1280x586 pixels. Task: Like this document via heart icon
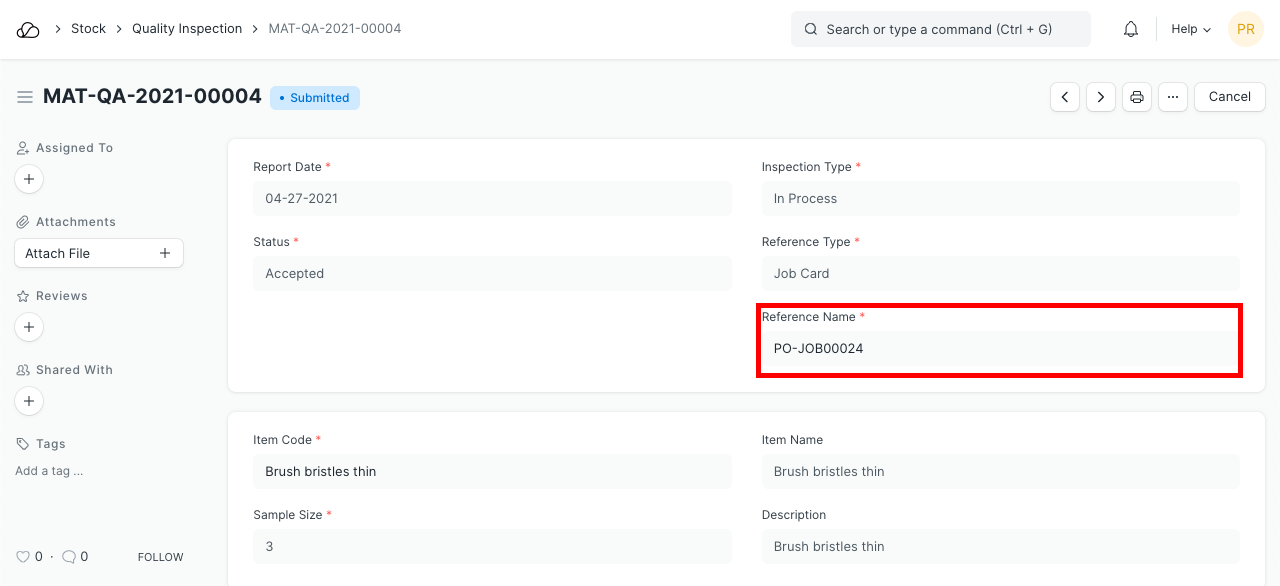click(x=23, y=557)
